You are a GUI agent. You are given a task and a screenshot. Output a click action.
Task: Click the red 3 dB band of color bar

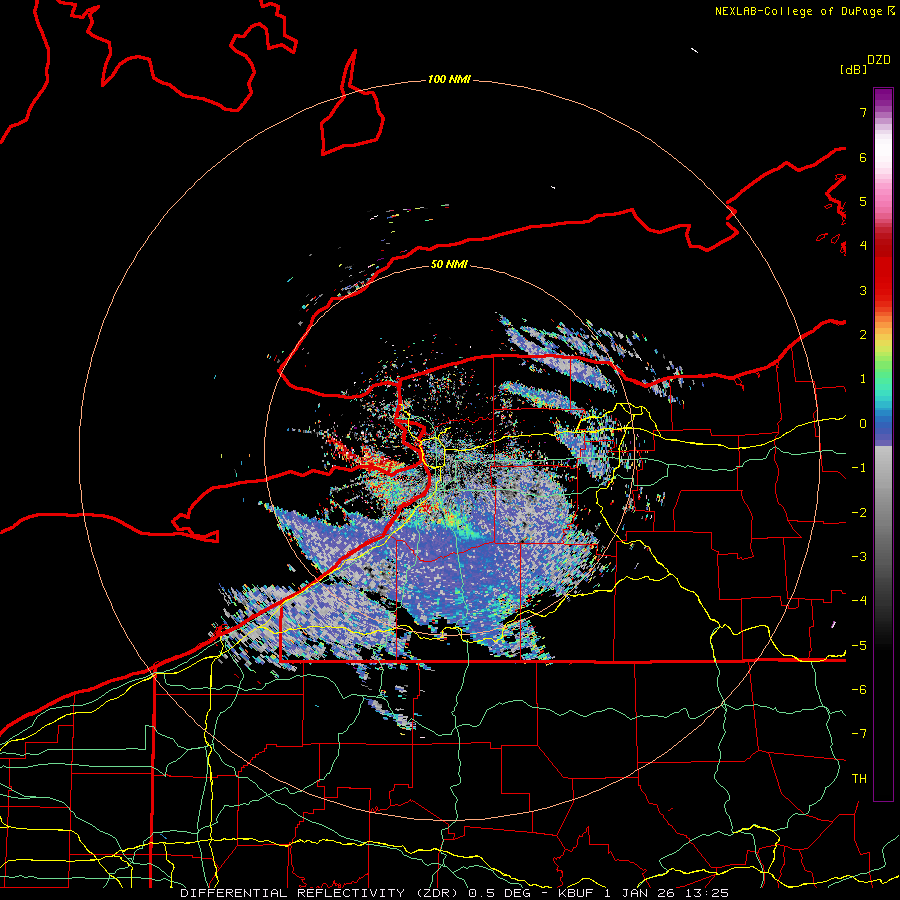click(883, 281)
